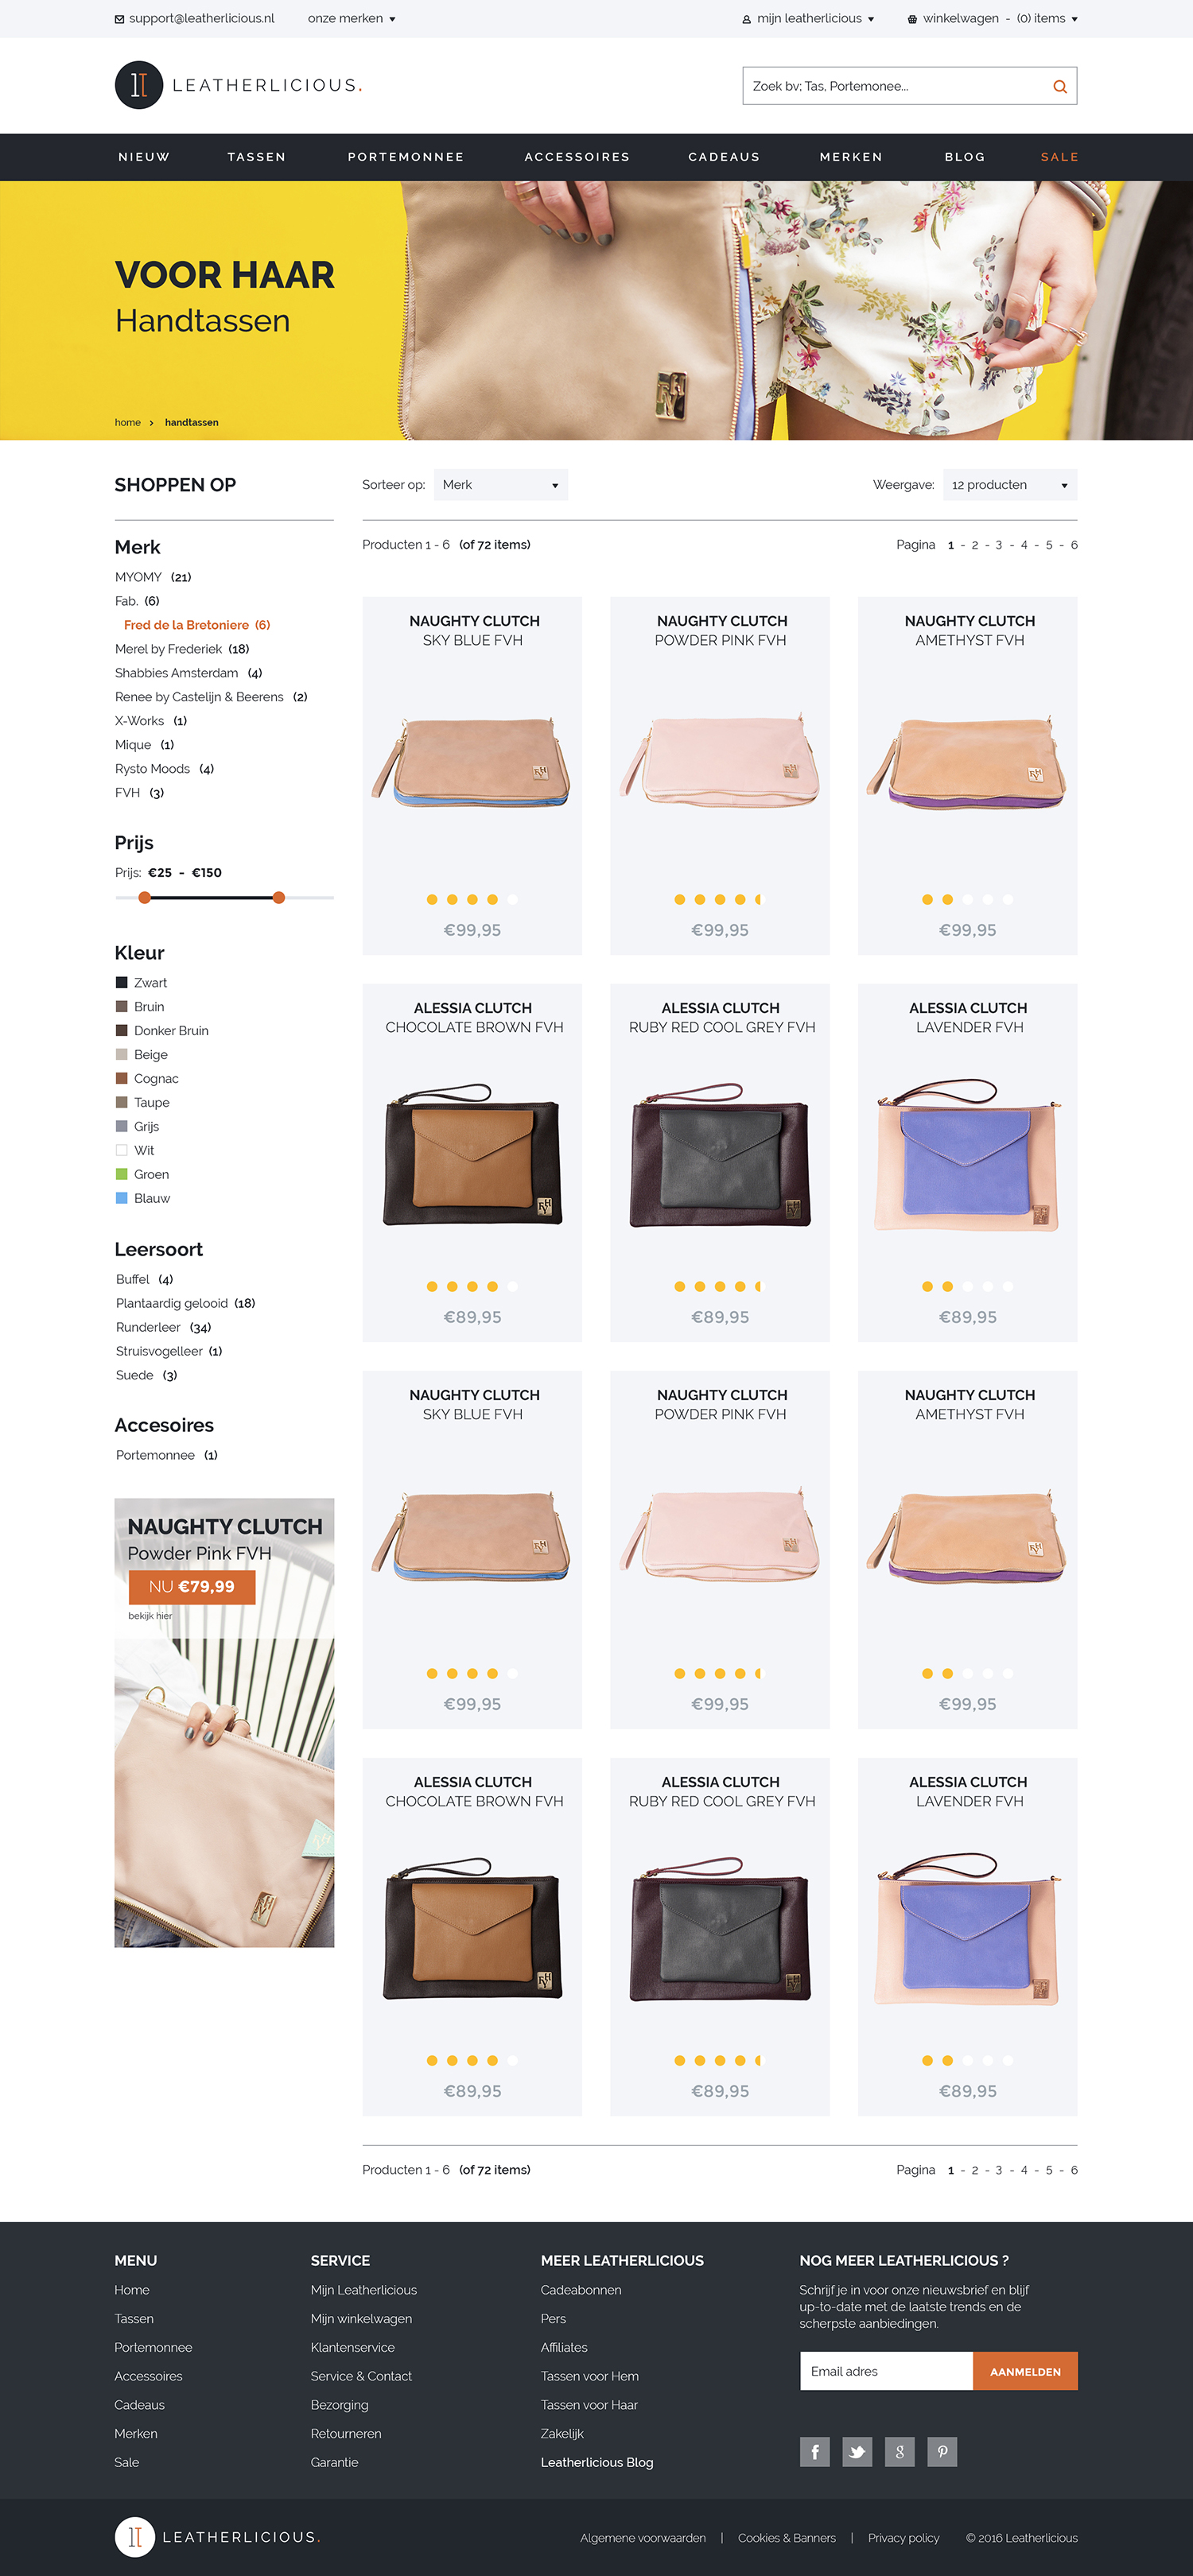Click the shopping cart icon next to winkelwagen
The image size is (1193, 2576).
912,19
